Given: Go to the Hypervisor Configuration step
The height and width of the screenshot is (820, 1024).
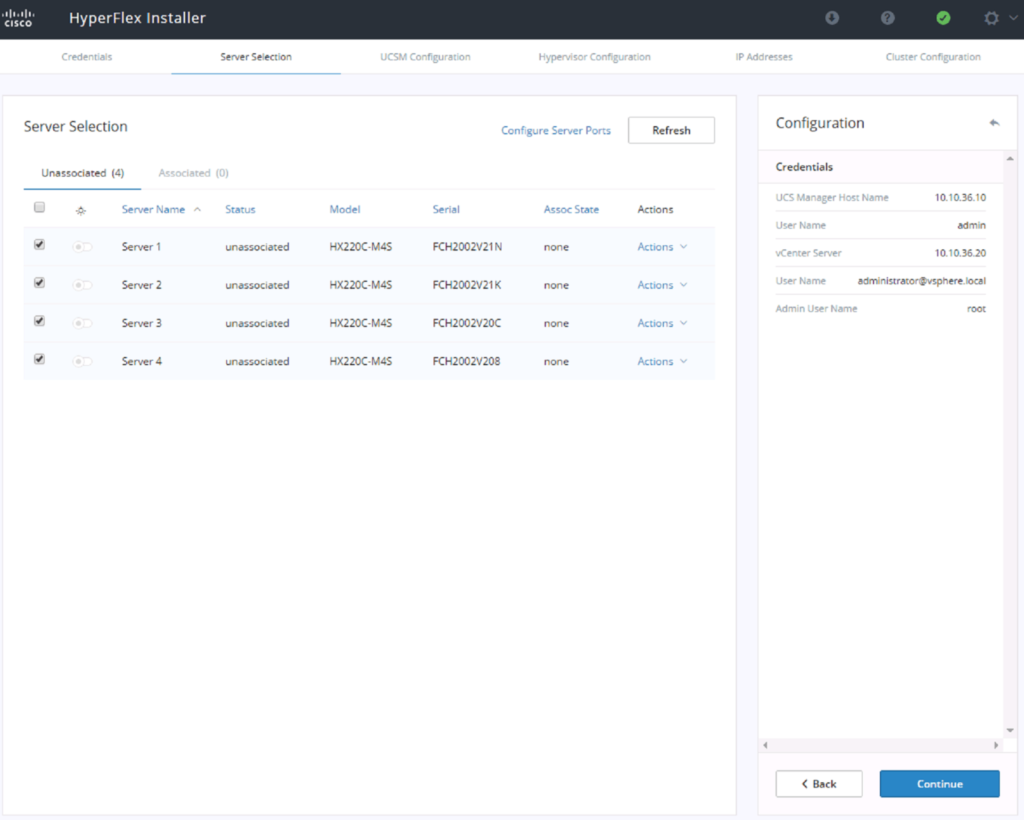Looking at the screenshot, I should [594, 57].
